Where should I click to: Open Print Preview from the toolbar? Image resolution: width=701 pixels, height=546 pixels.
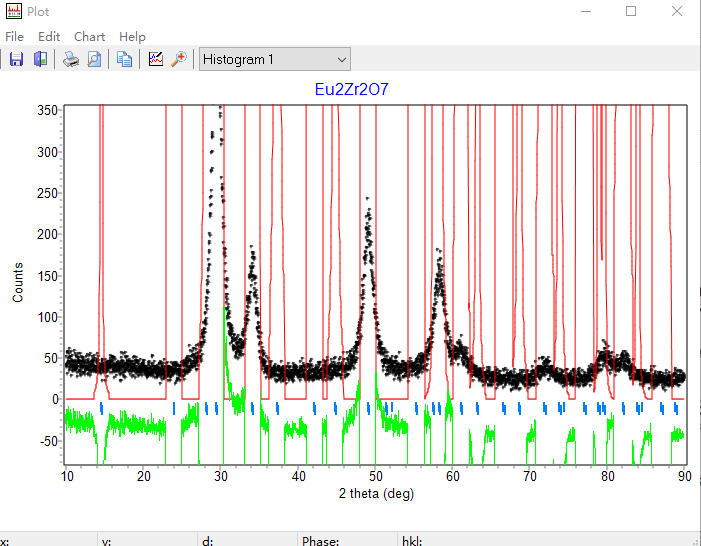[x=94, y=59]
